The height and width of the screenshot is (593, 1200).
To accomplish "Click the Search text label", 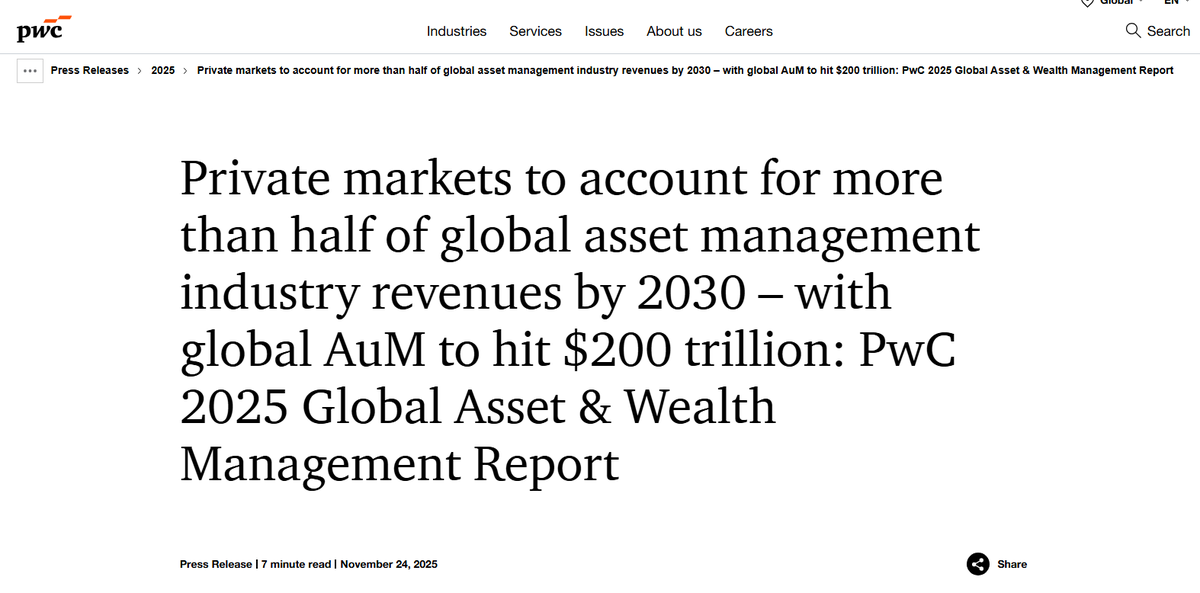I will [1168, 31].
